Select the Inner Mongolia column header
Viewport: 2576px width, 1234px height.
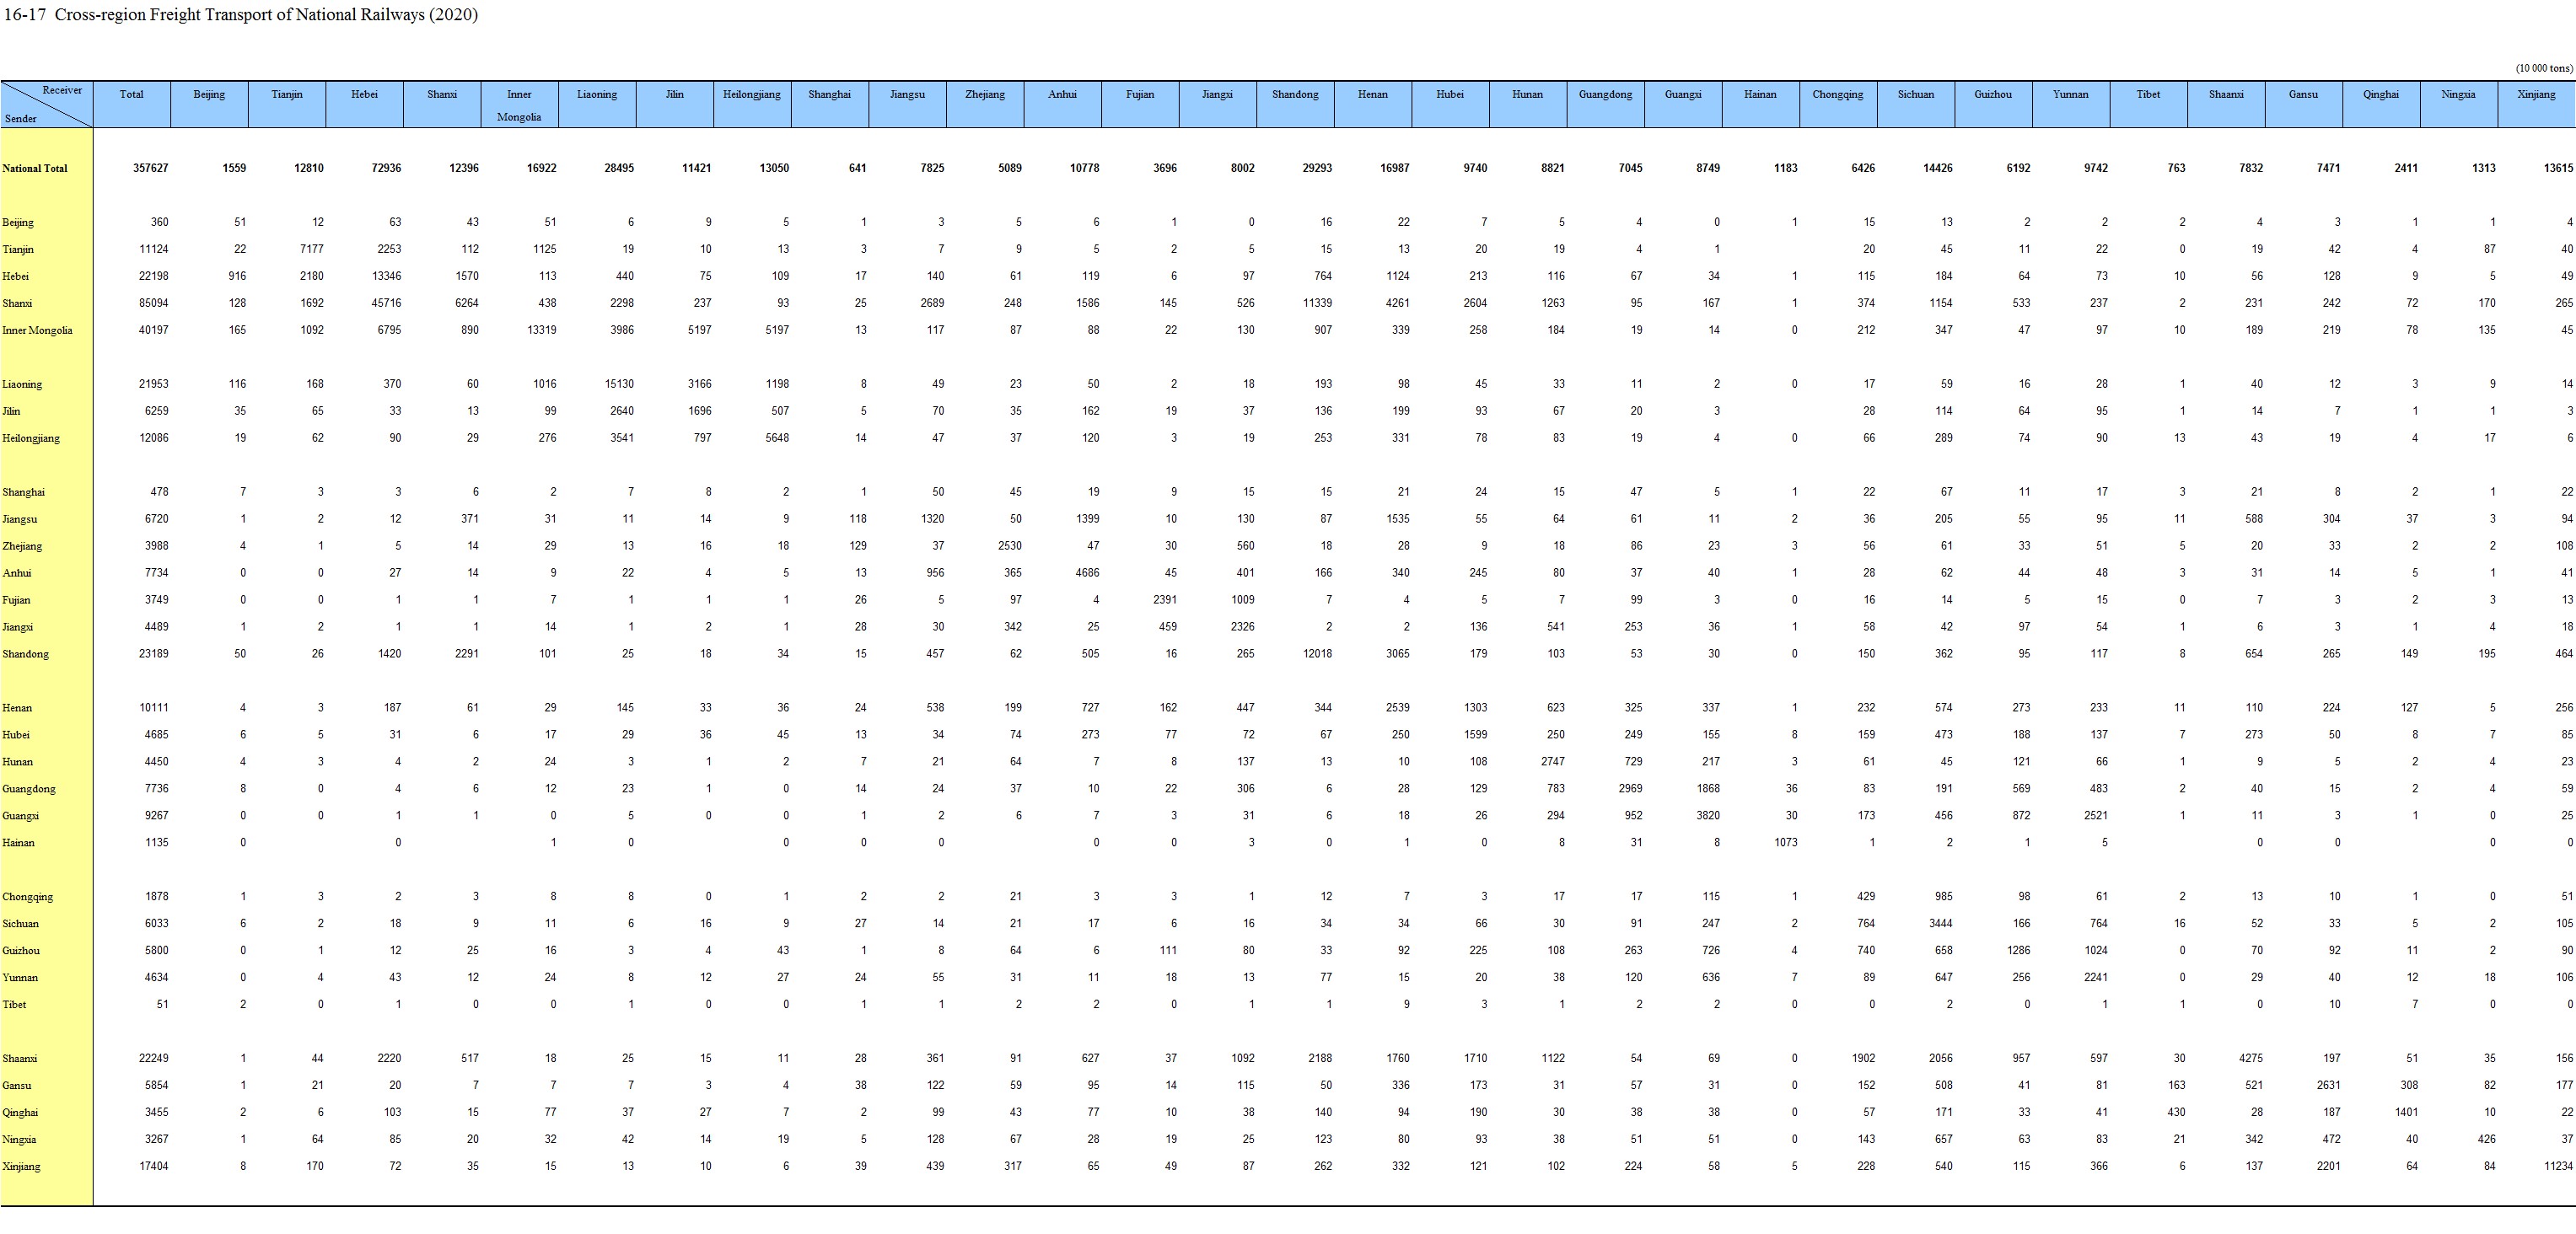(519, 105)
